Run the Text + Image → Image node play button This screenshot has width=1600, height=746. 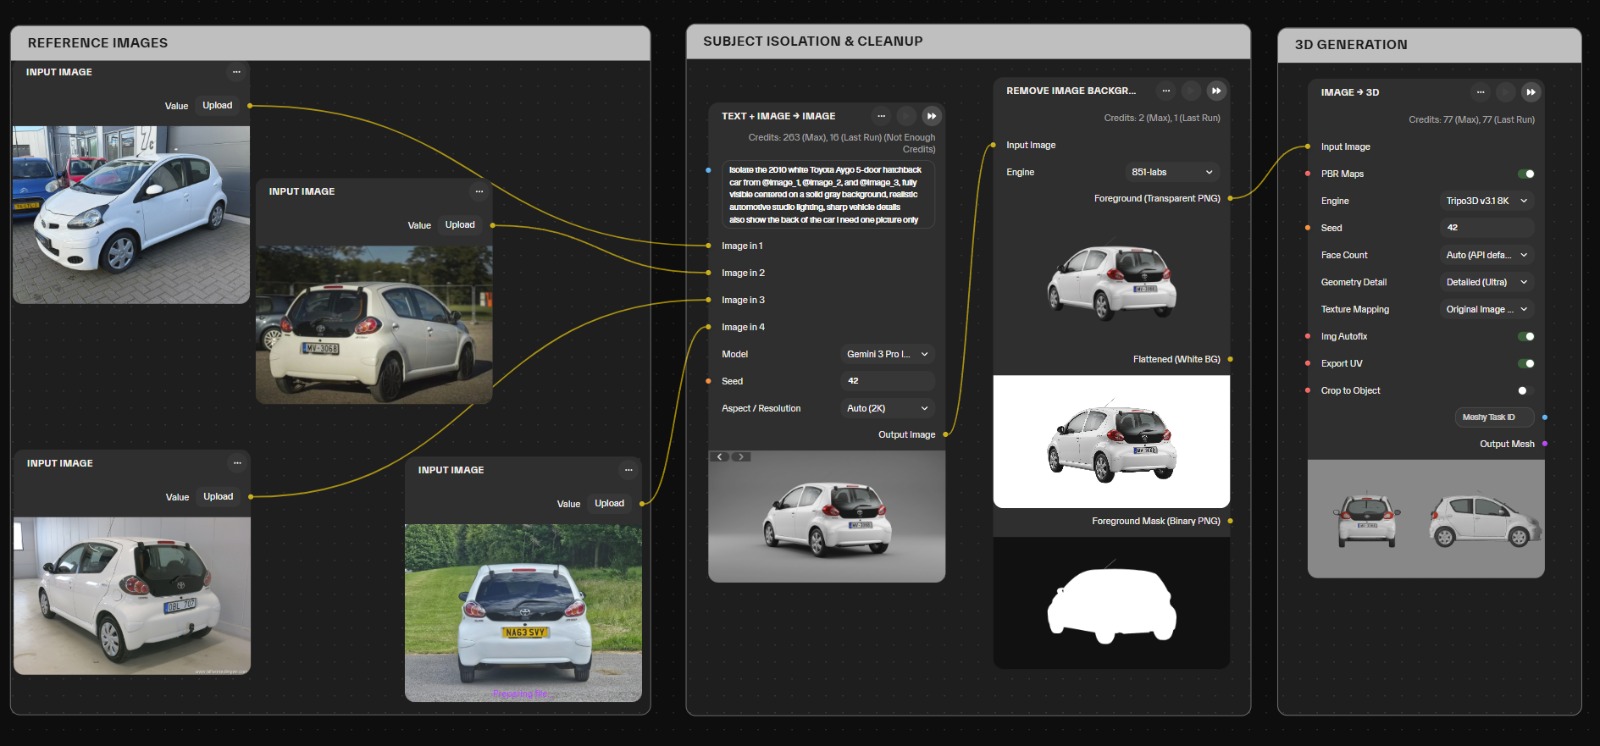pyautogui.click(x=906, y=116)
